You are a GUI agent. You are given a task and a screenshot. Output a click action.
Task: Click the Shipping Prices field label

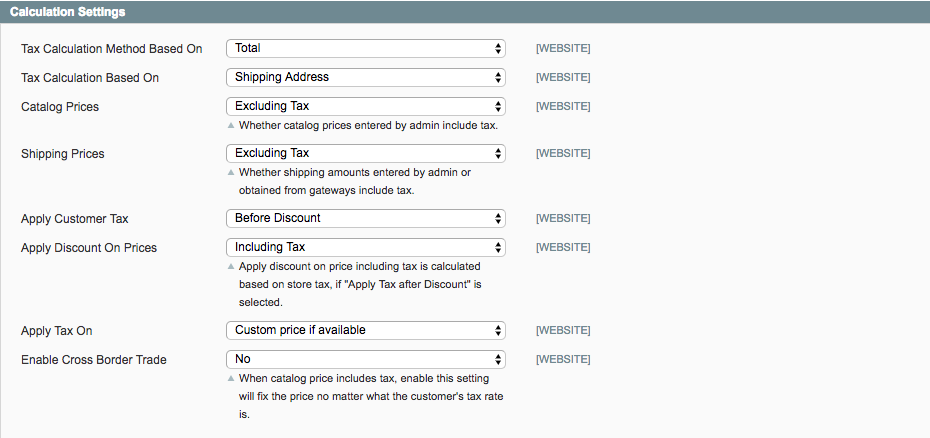point(62,154)
